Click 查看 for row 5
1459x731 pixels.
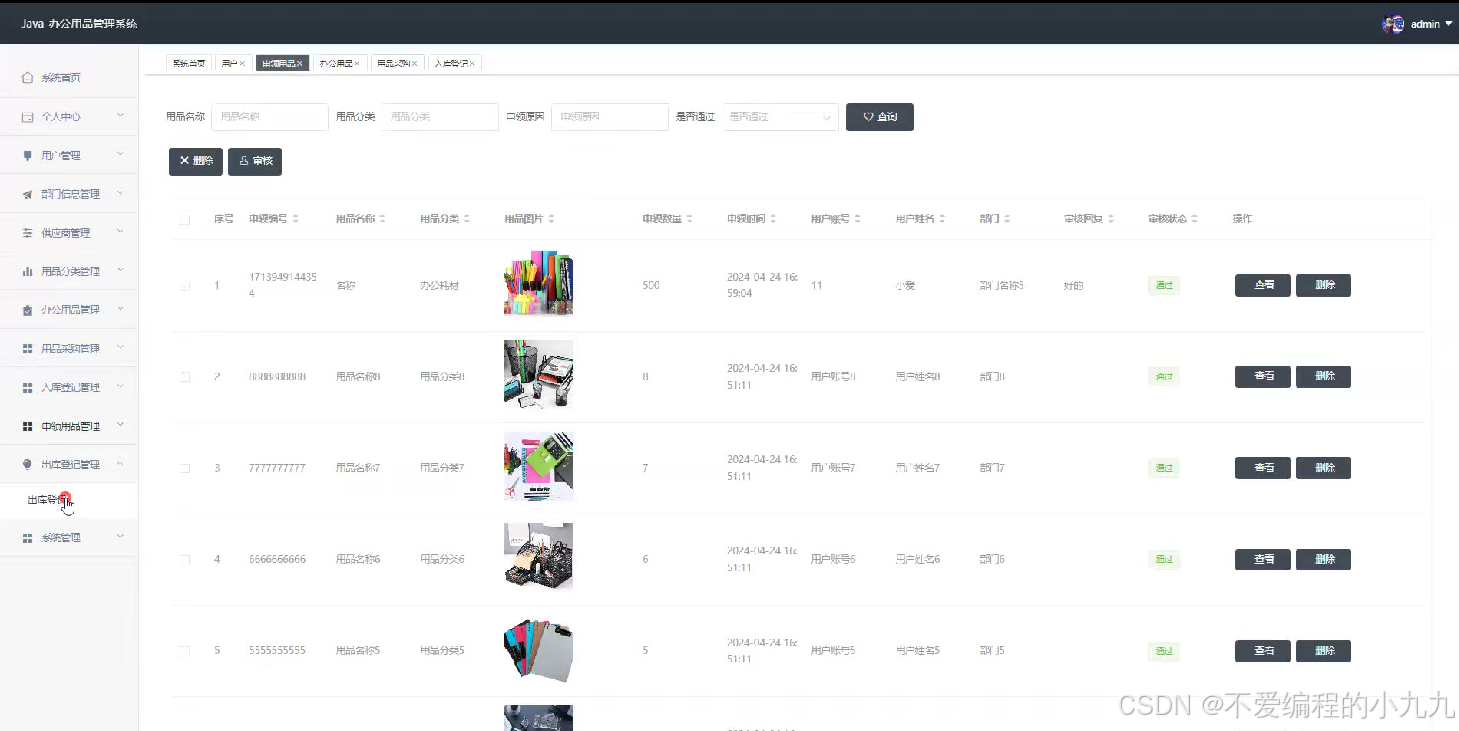[1263, 651]
